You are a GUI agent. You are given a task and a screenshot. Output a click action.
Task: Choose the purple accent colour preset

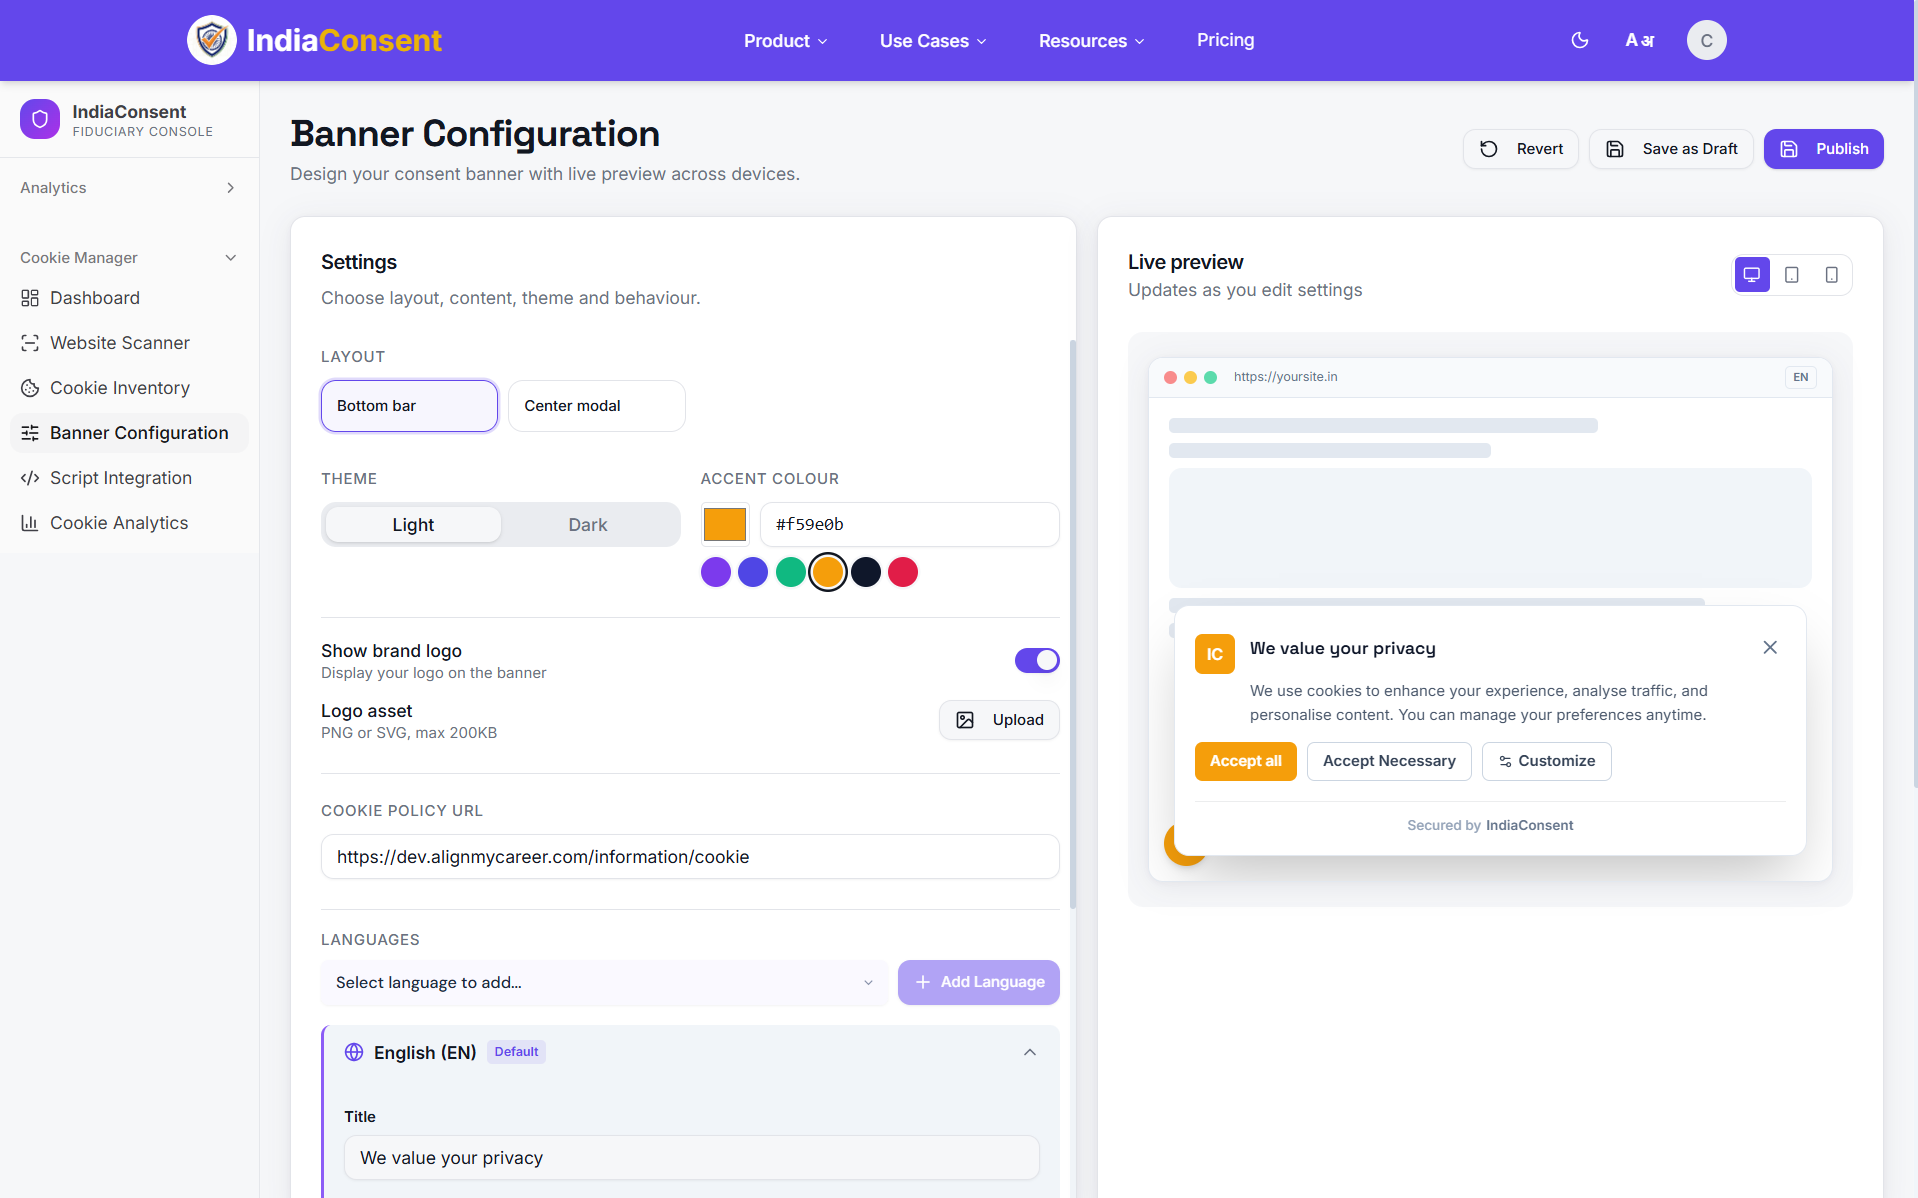point(716,572)
